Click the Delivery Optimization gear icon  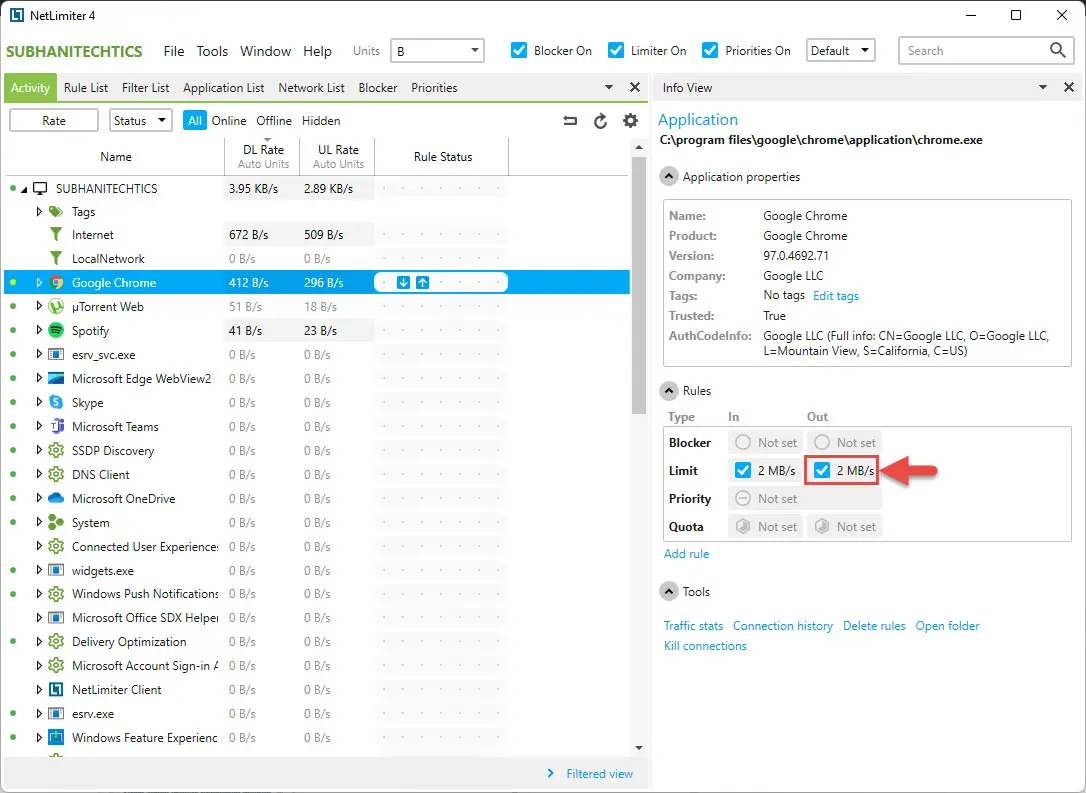click(x=56, y=642)
